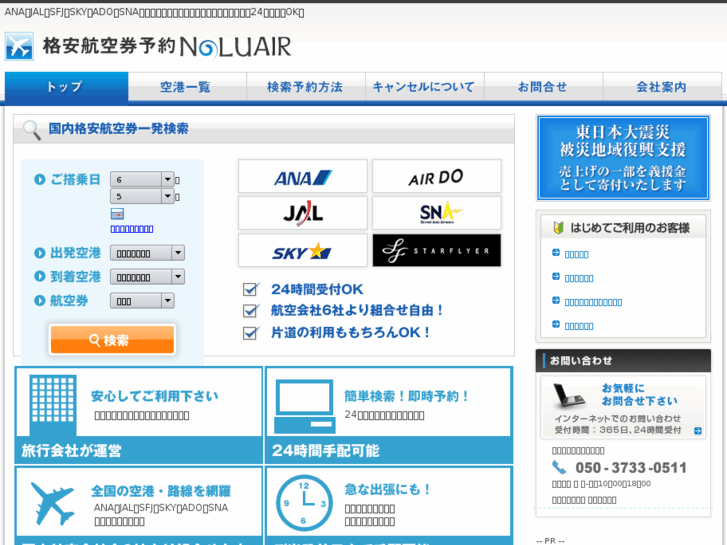Click the computer icon in 24時間手配可能 card
727x545 pixels.
click(304, 406)
